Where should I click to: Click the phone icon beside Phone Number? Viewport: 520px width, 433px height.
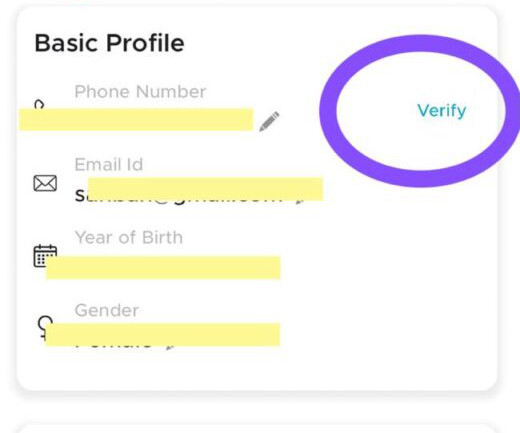coord(39,105)
